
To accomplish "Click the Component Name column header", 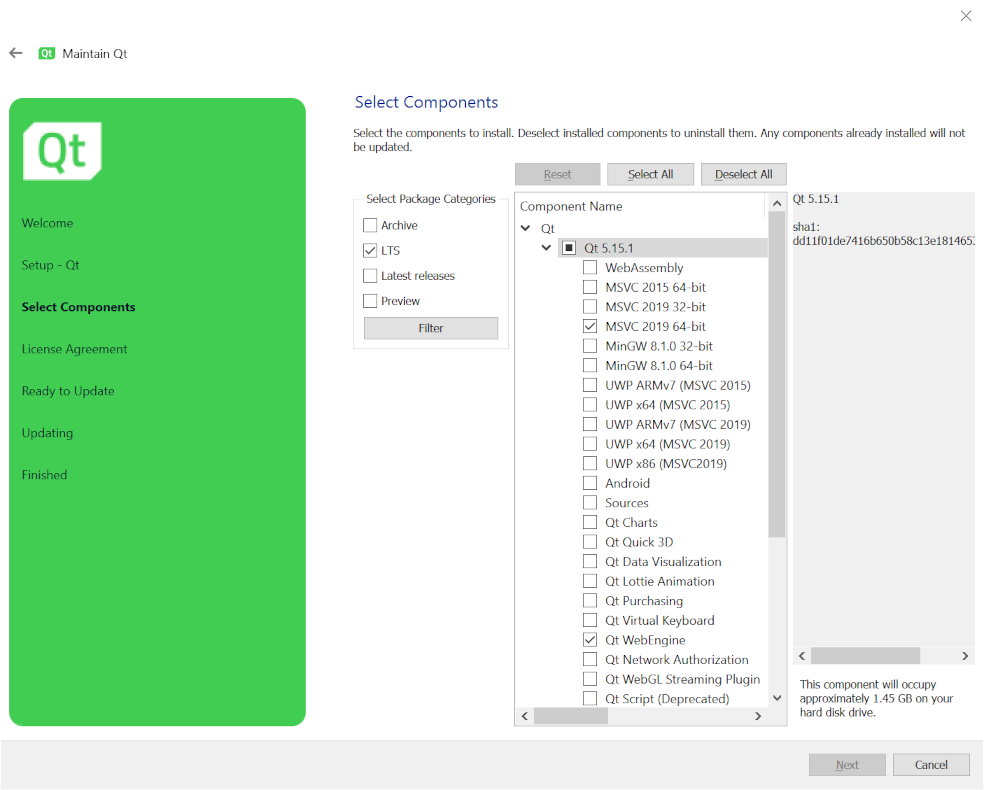I will click(641, 206).
